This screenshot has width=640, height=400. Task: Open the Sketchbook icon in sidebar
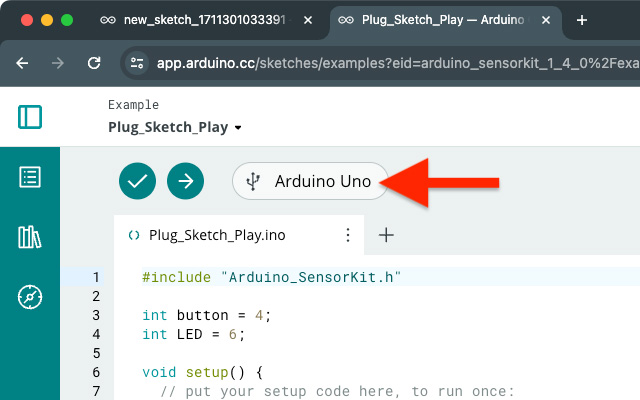click(30, 178)
